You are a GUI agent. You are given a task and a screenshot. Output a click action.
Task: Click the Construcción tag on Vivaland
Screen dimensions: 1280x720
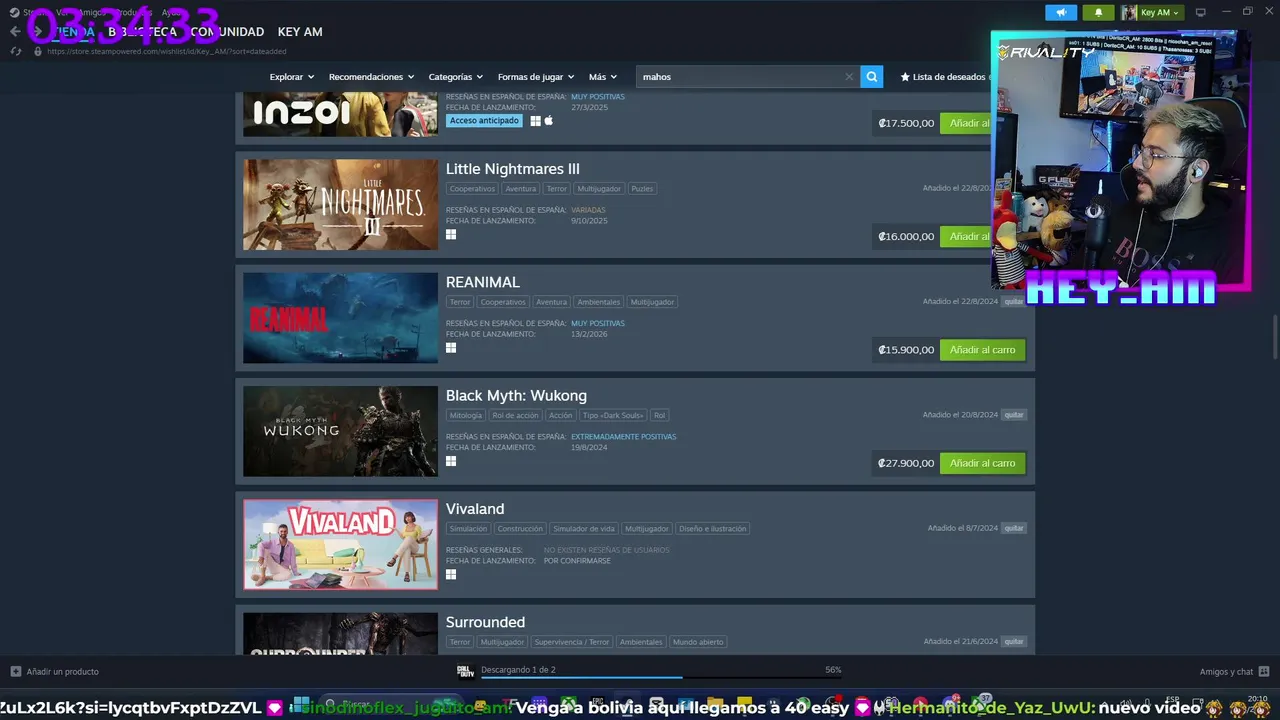tap(520, 528)
